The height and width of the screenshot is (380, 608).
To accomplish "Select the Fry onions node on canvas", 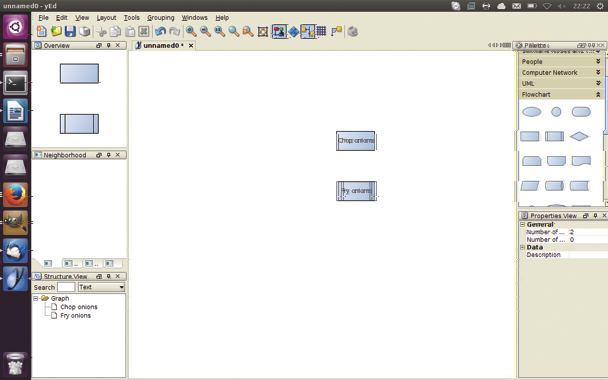I will coord(356,191).
